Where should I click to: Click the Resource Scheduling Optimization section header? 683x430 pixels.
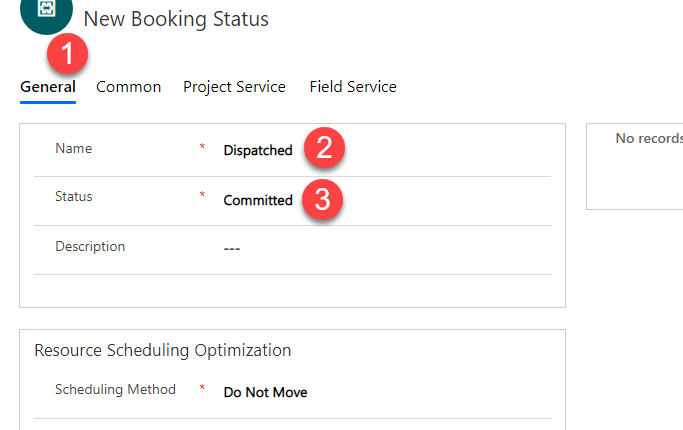coord(162,350)
